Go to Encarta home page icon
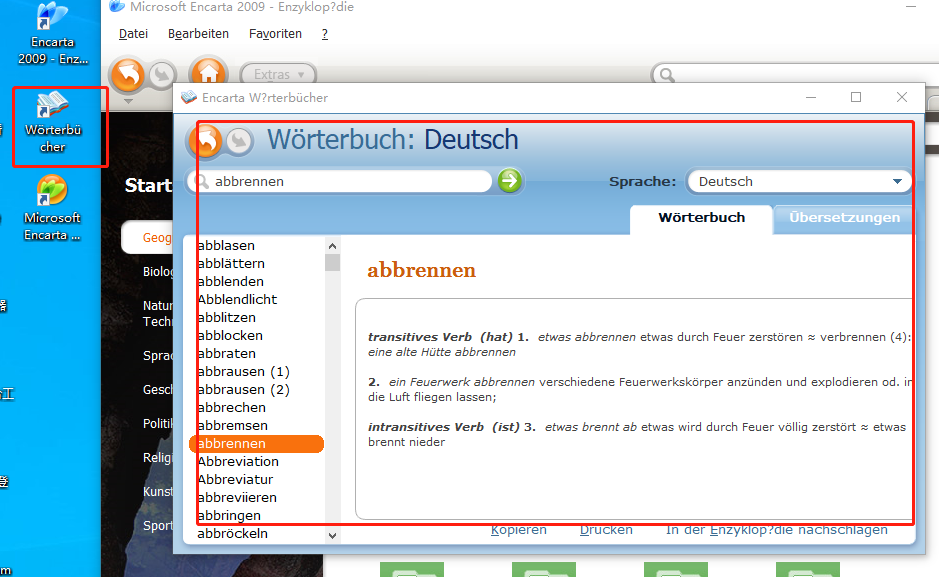This screenshot has width=939, height=577. [208, 74]
